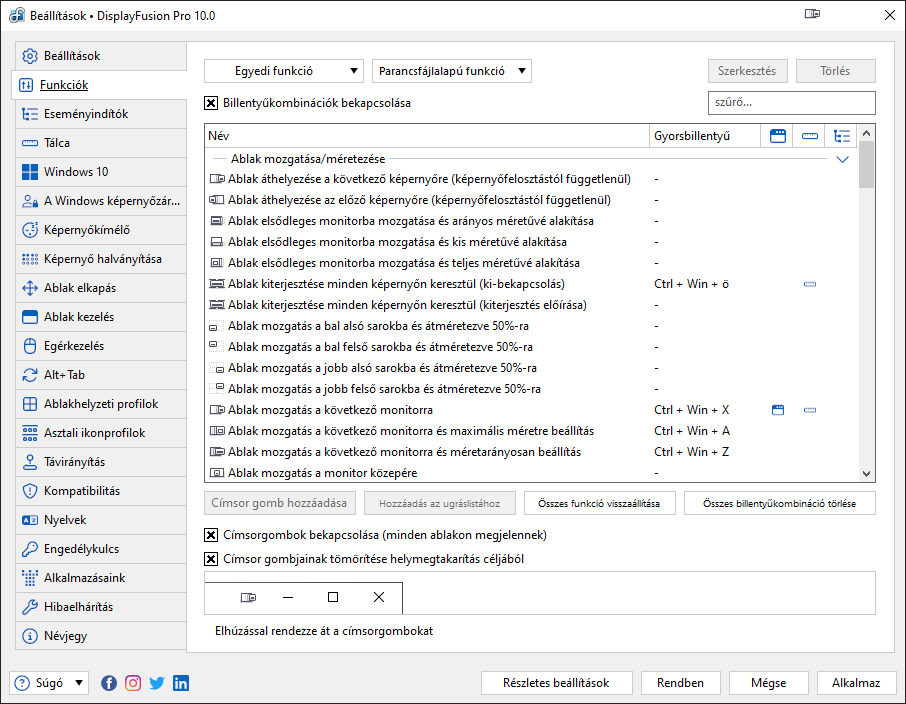This screenshot has height=704, width=906.
Task: Toggle Címsor gombjainak tömörítése checkbox
Action: point(211,559)
